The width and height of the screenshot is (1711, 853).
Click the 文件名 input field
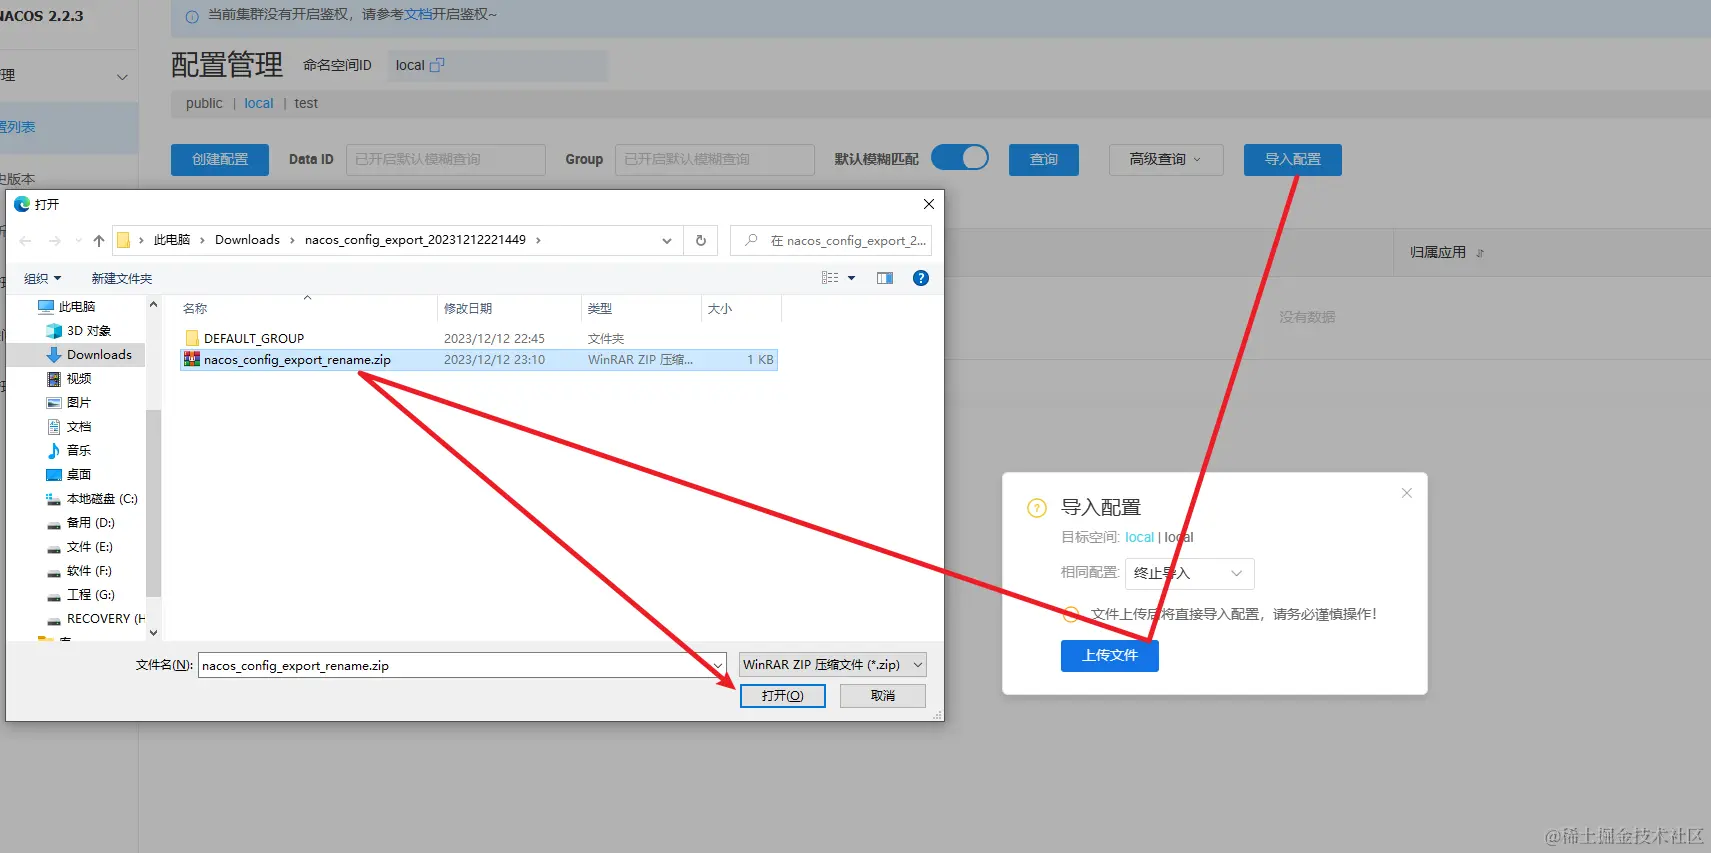462,665
